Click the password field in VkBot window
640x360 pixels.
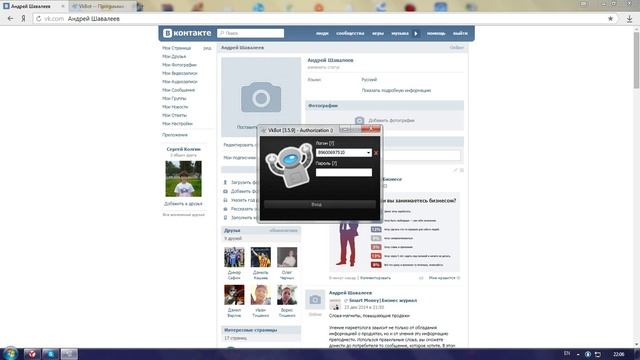[x=344, y=172]
